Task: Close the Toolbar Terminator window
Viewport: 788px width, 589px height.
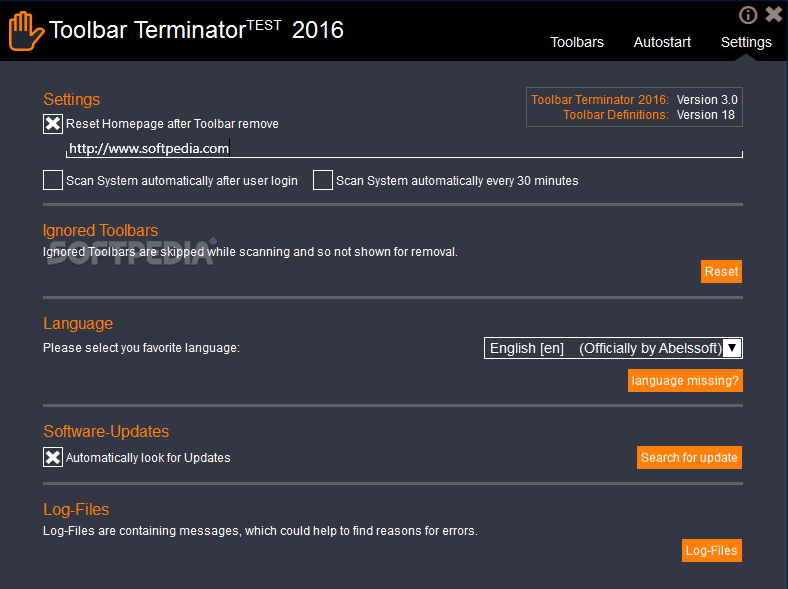Action: pos(774,14)
